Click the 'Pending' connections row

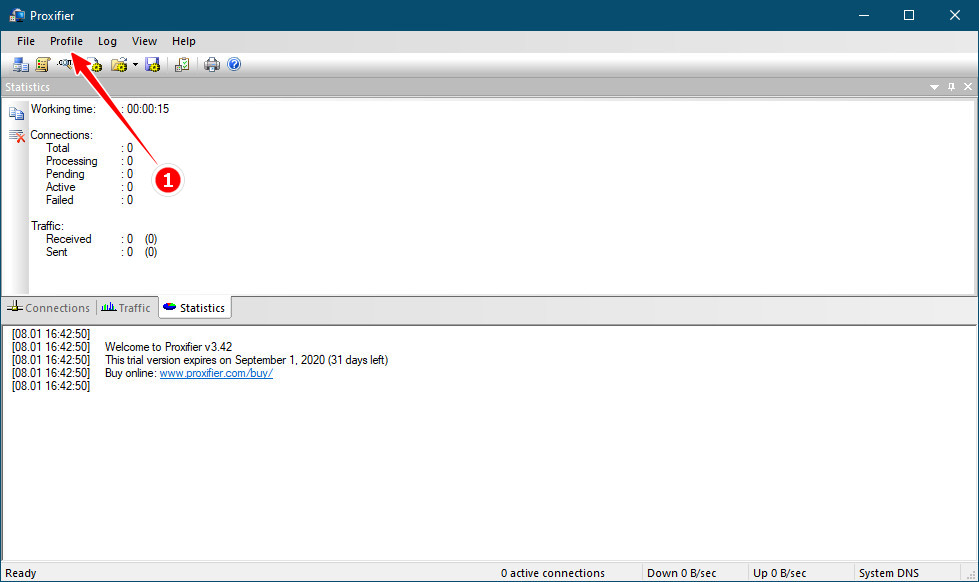(x=89, y=174)
